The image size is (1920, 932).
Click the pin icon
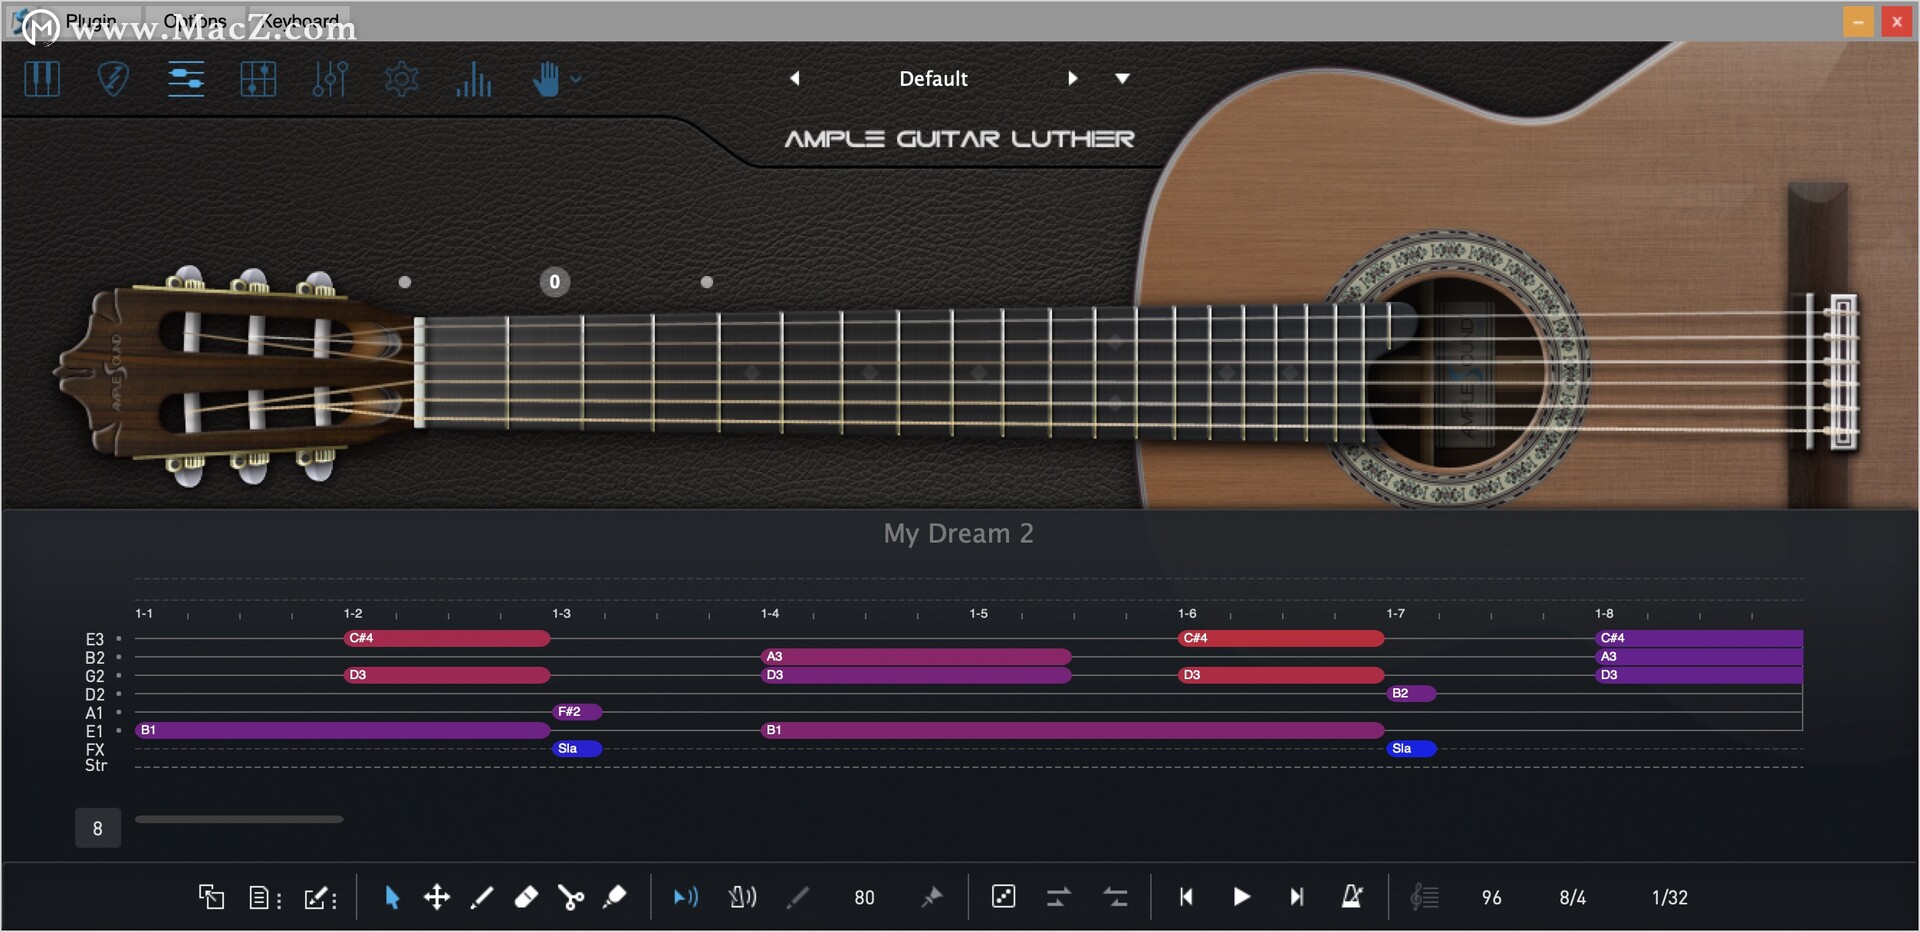click(932, 897)
